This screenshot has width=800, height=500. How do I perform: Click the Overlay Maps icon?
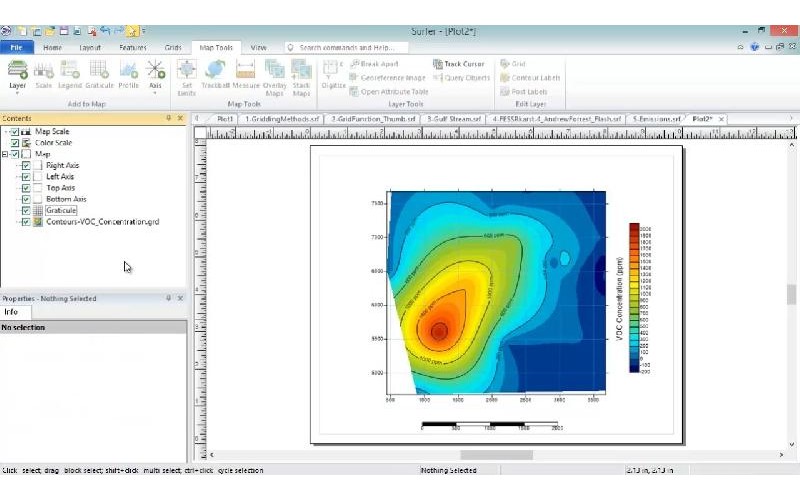pyautogui.click(x=275, y=75)
